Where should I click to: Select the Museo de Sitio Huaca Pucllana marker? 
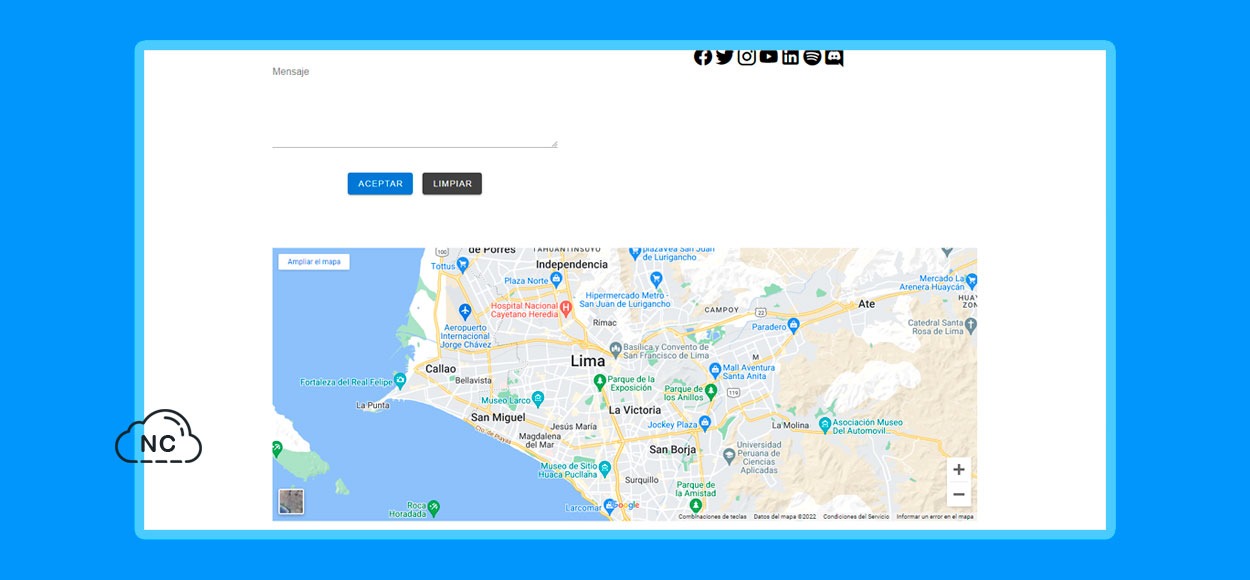606,466
